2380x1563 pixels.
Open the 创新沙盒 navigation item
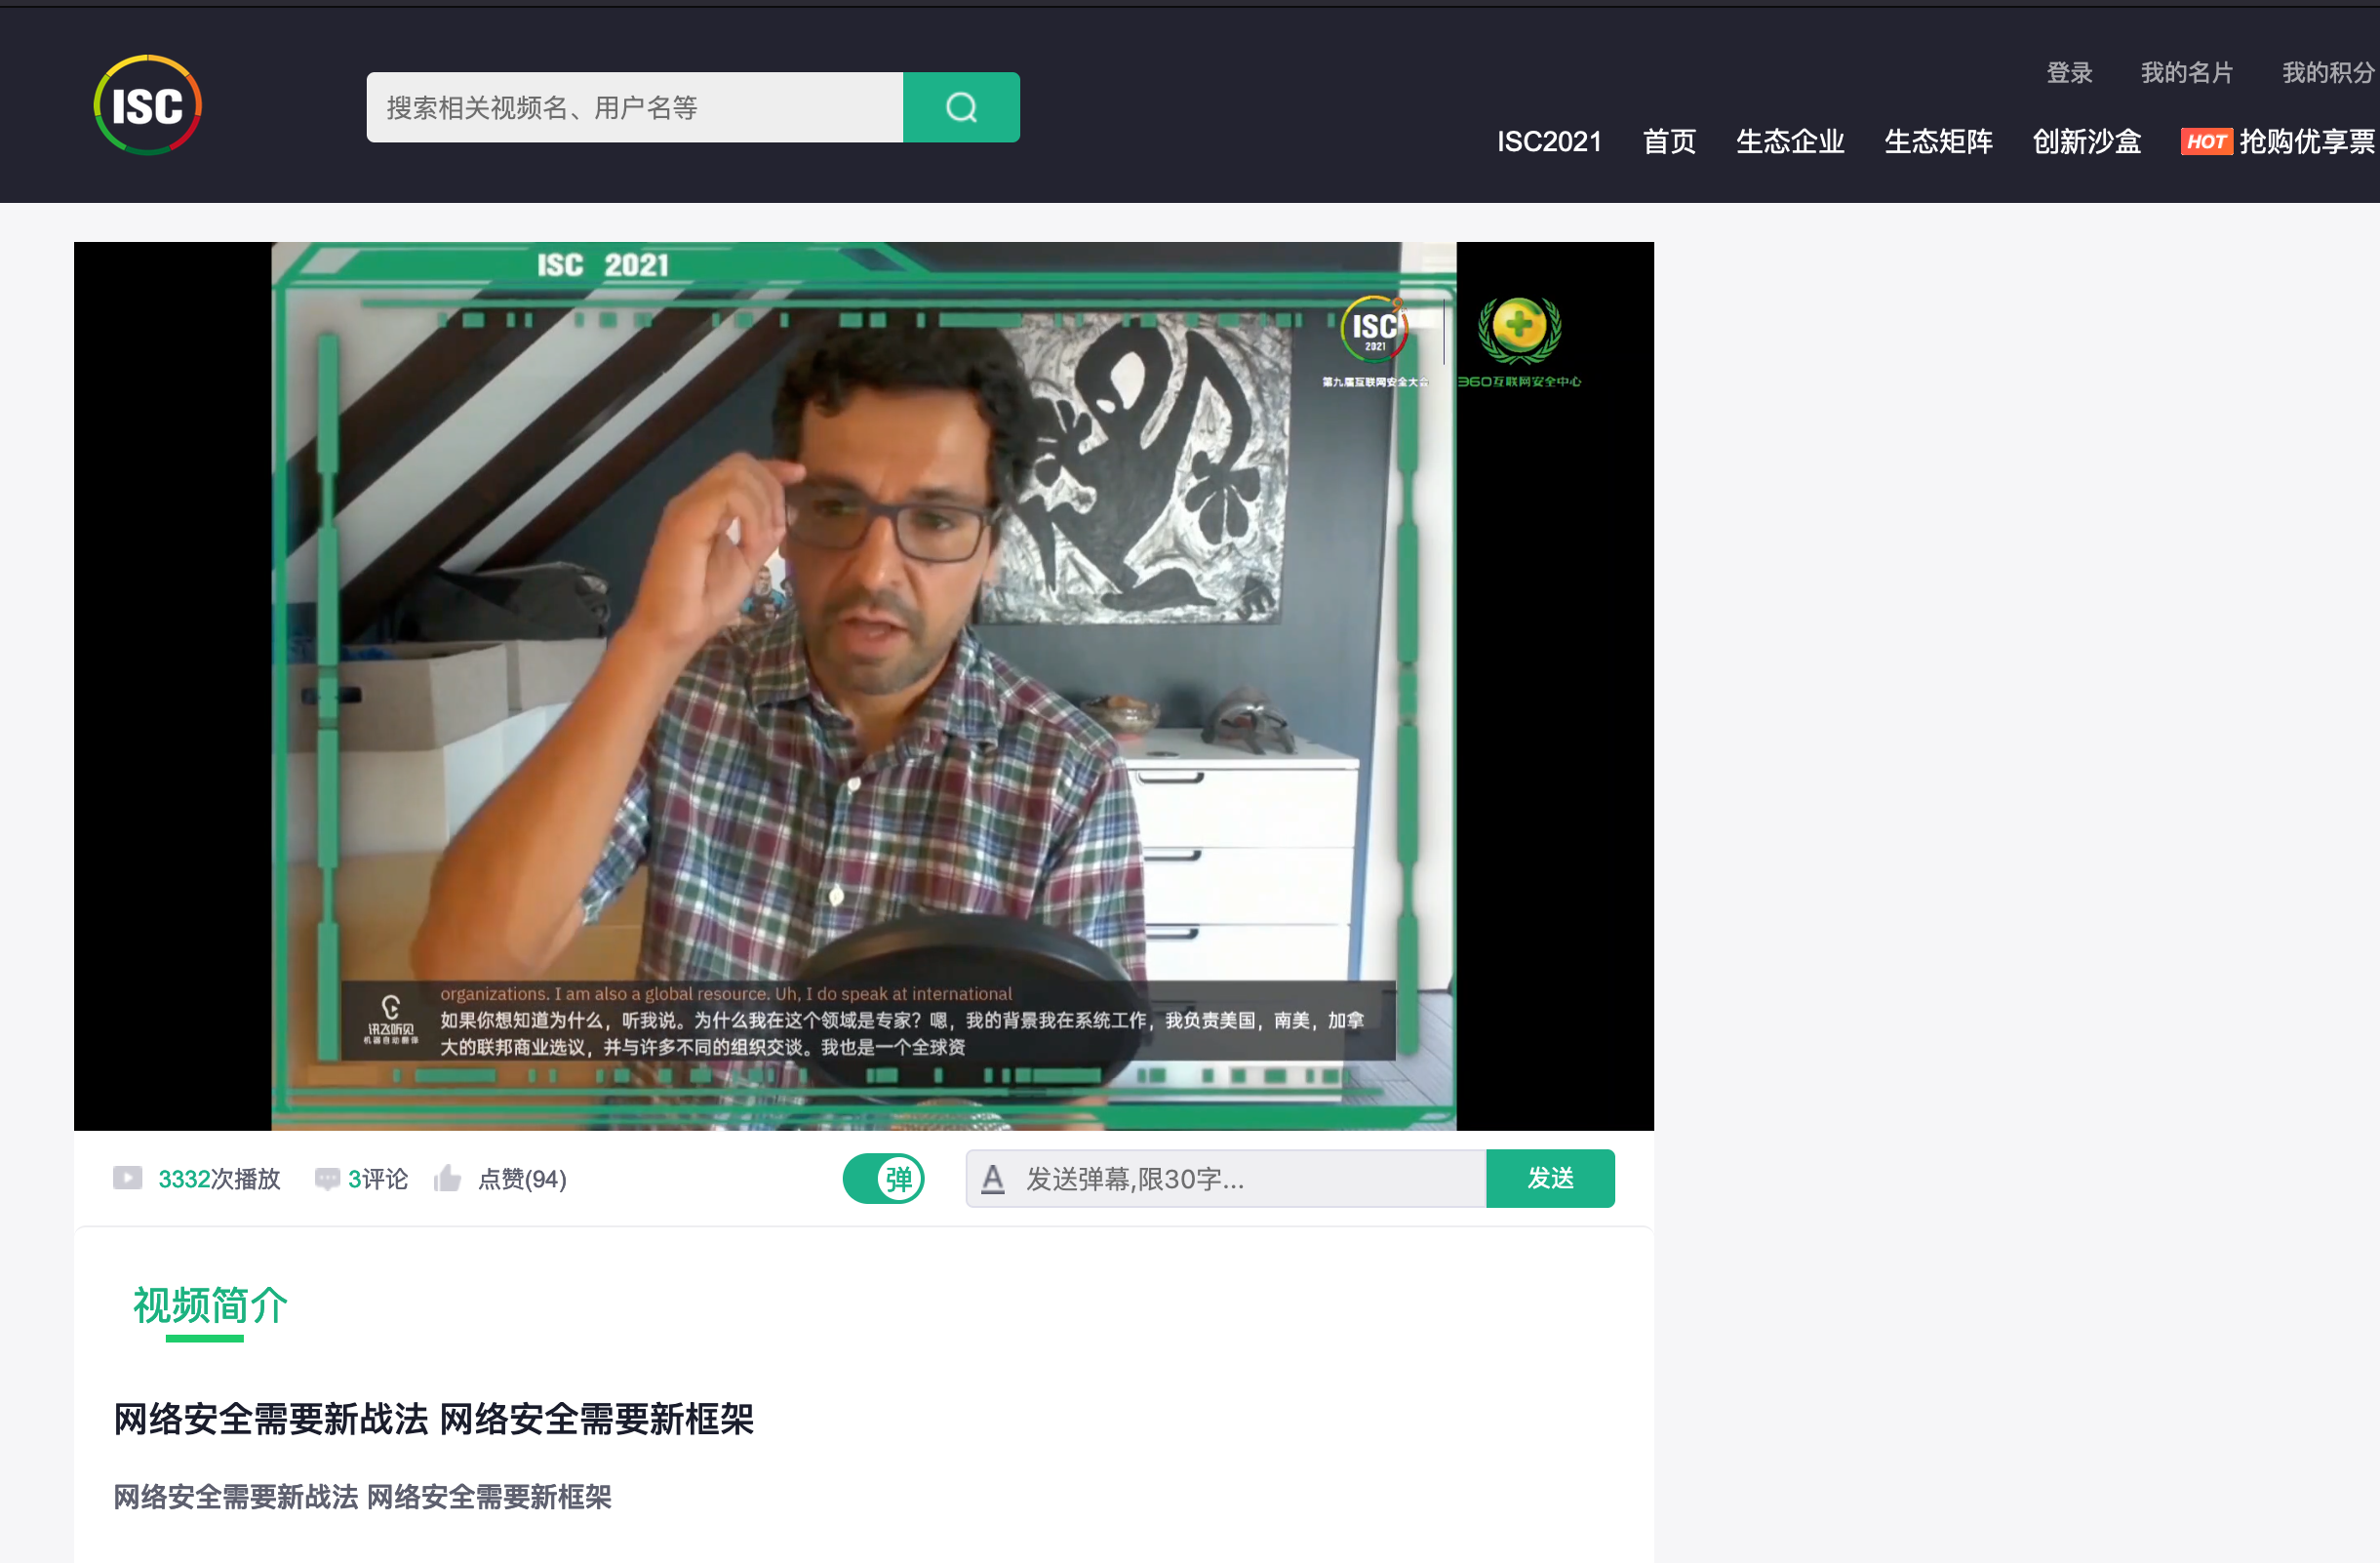tap(2086, 141)
